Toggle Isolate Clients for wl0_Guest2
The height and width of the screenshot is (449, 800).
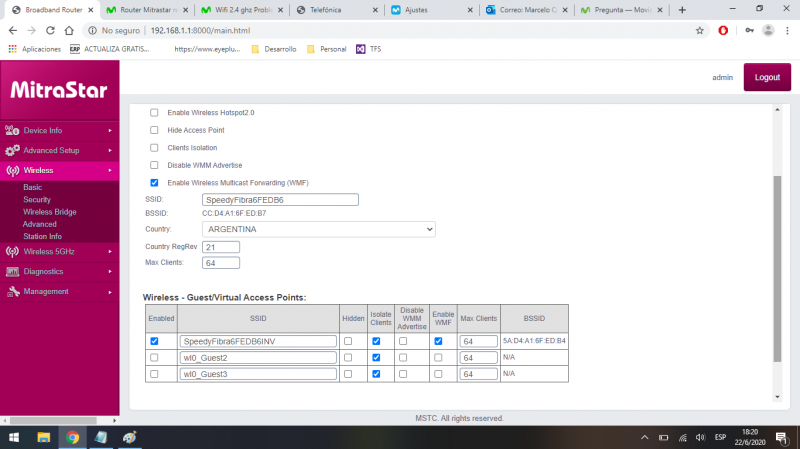point(376,358)
